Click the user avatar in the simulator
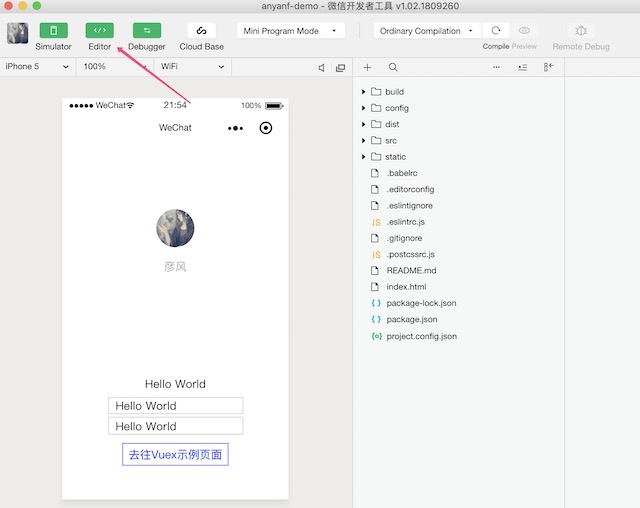The width and height of the screenshot is (640, 508). pyautogui.click(x=175, y=228)
